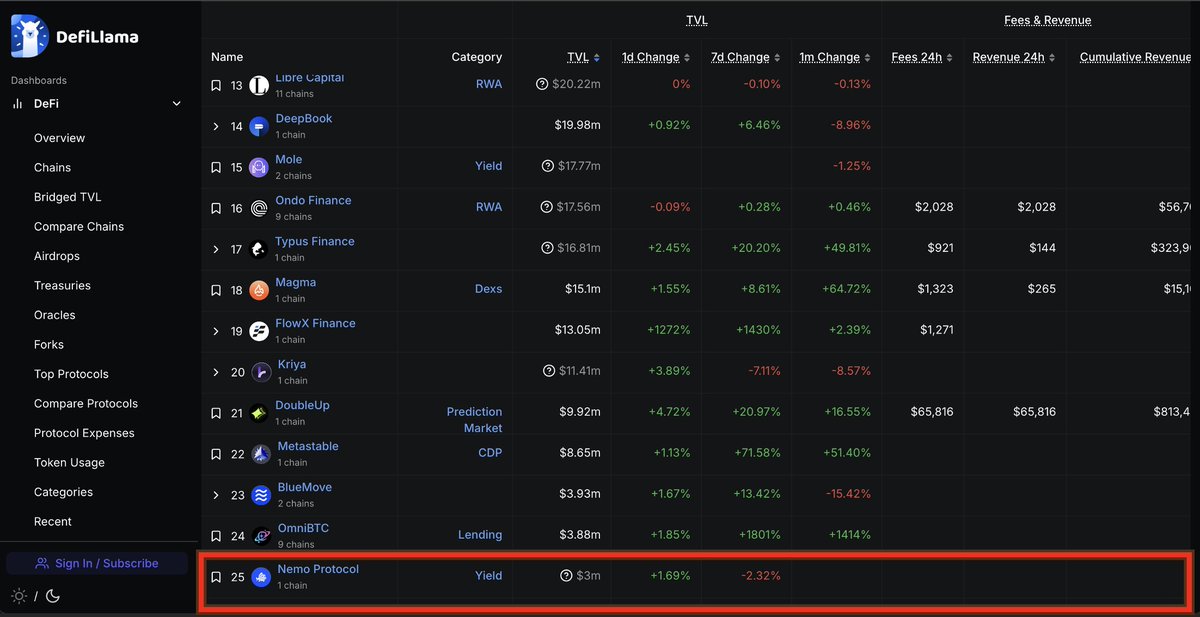This screenshot has height=617, width=1200.
Task: Click the Kriya logo icon
Action: tap(261, 372)
